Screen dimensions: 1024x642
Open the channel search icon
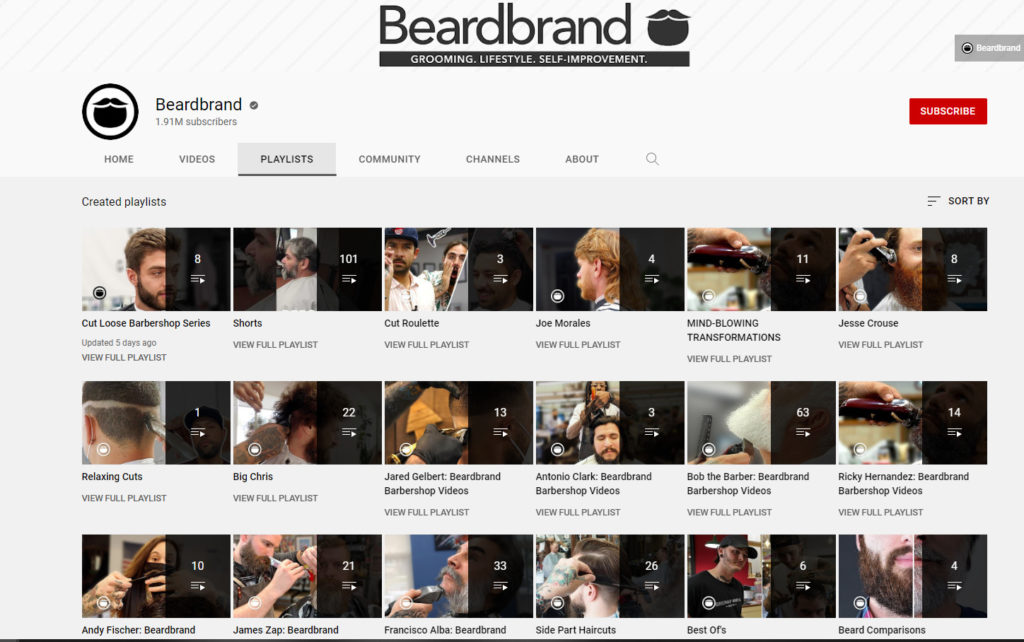coord(652,159)
